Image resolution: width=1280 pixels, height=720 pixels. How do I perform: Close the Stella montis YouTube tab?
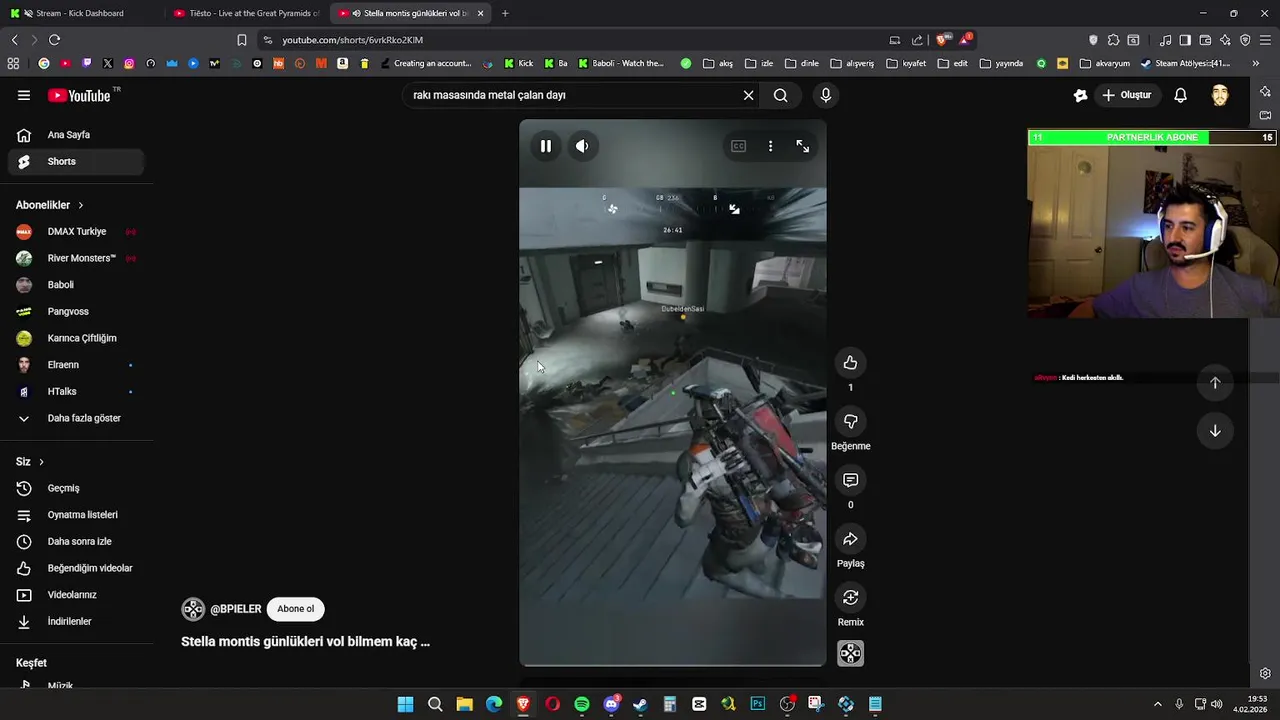tap(481, 13)
